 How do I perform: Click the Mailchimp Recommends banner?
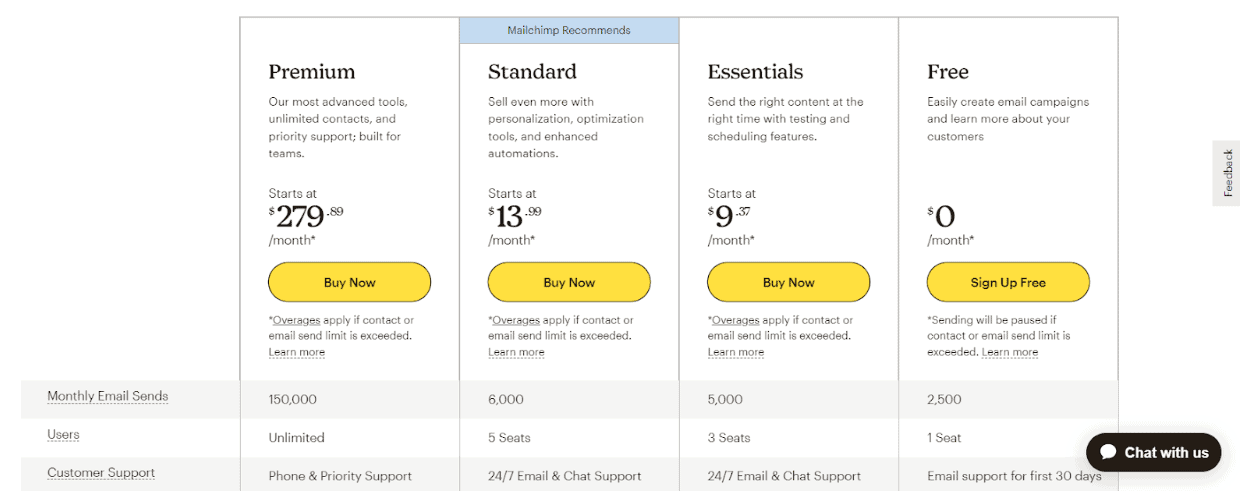pos(569,30)
